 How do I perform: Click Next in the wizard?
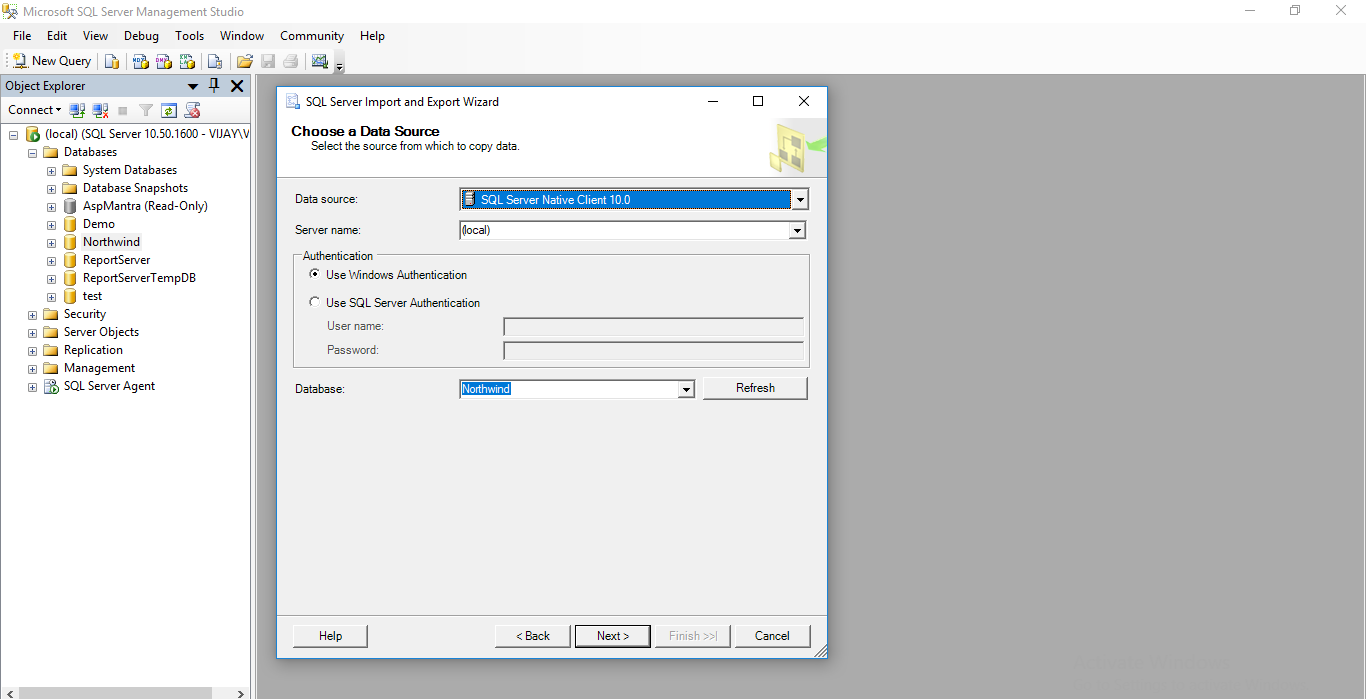[612, 635]
